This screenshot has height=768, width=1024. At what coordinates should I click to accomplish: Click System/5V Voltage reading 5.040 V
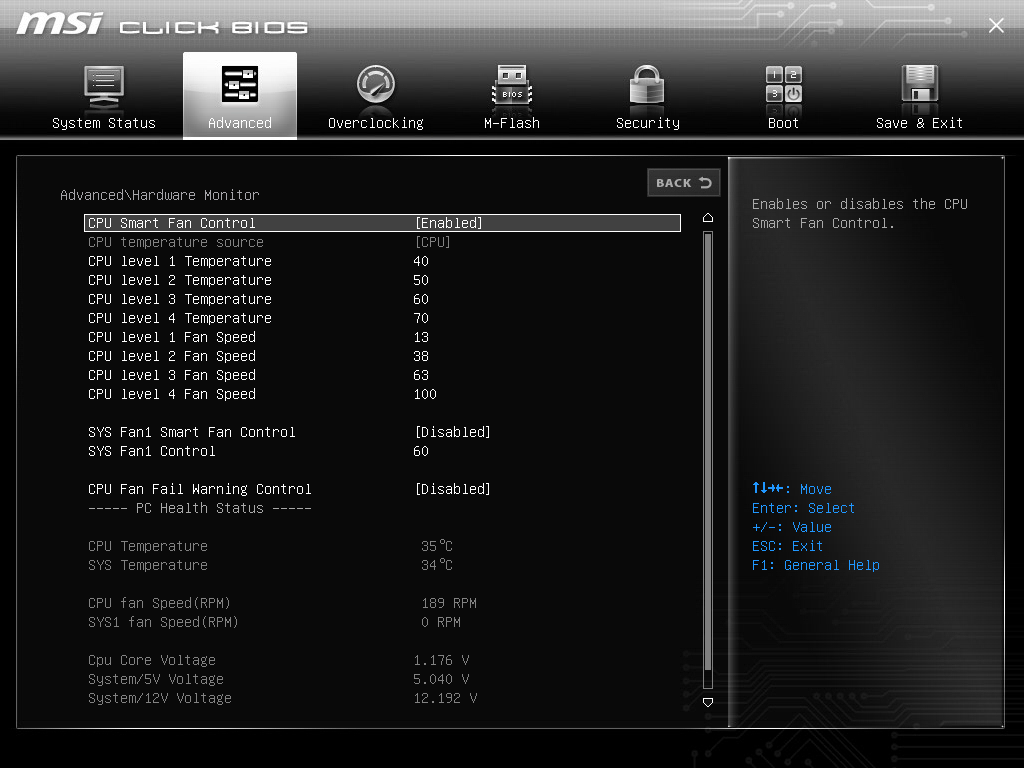[441, 679]
